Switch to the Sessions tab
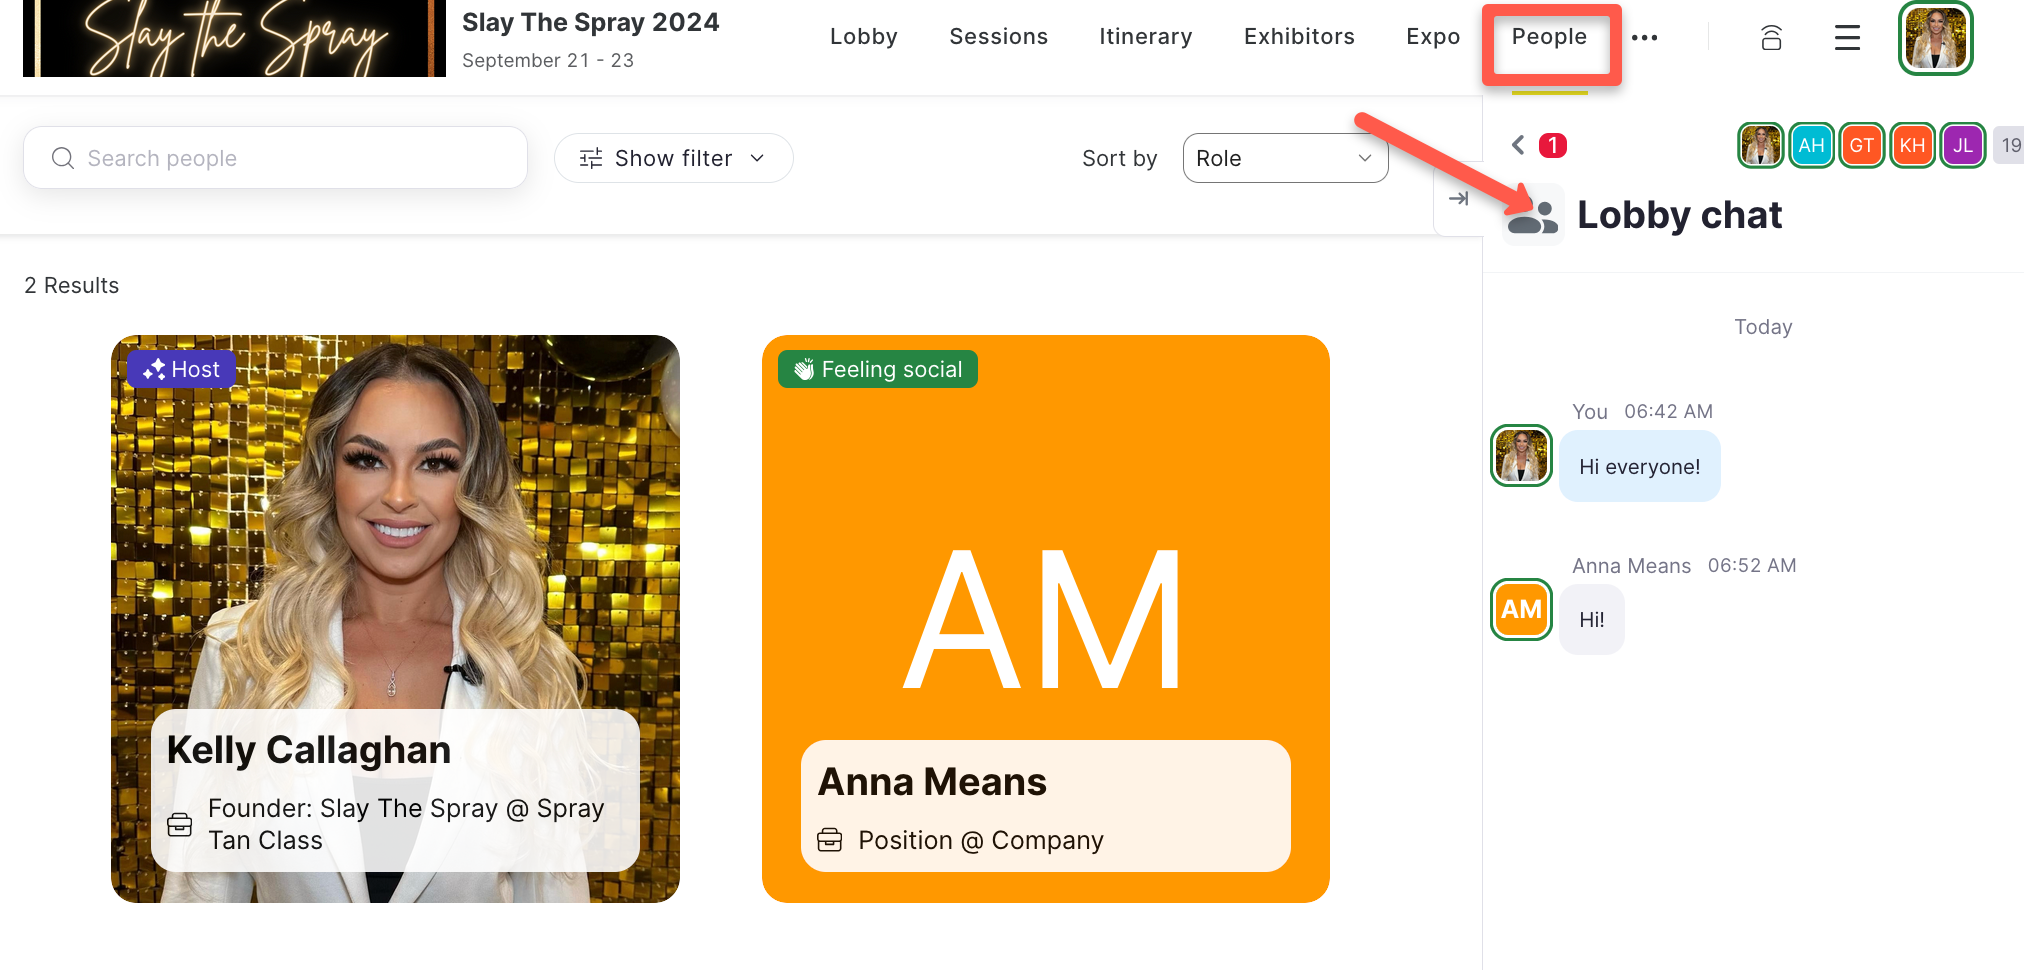 point(998,37)
